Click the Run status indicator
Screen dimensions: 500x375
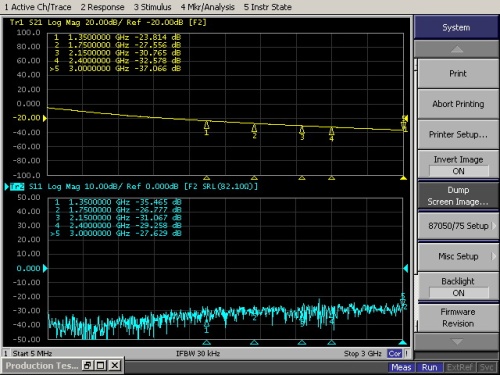(x=429, y=367)
